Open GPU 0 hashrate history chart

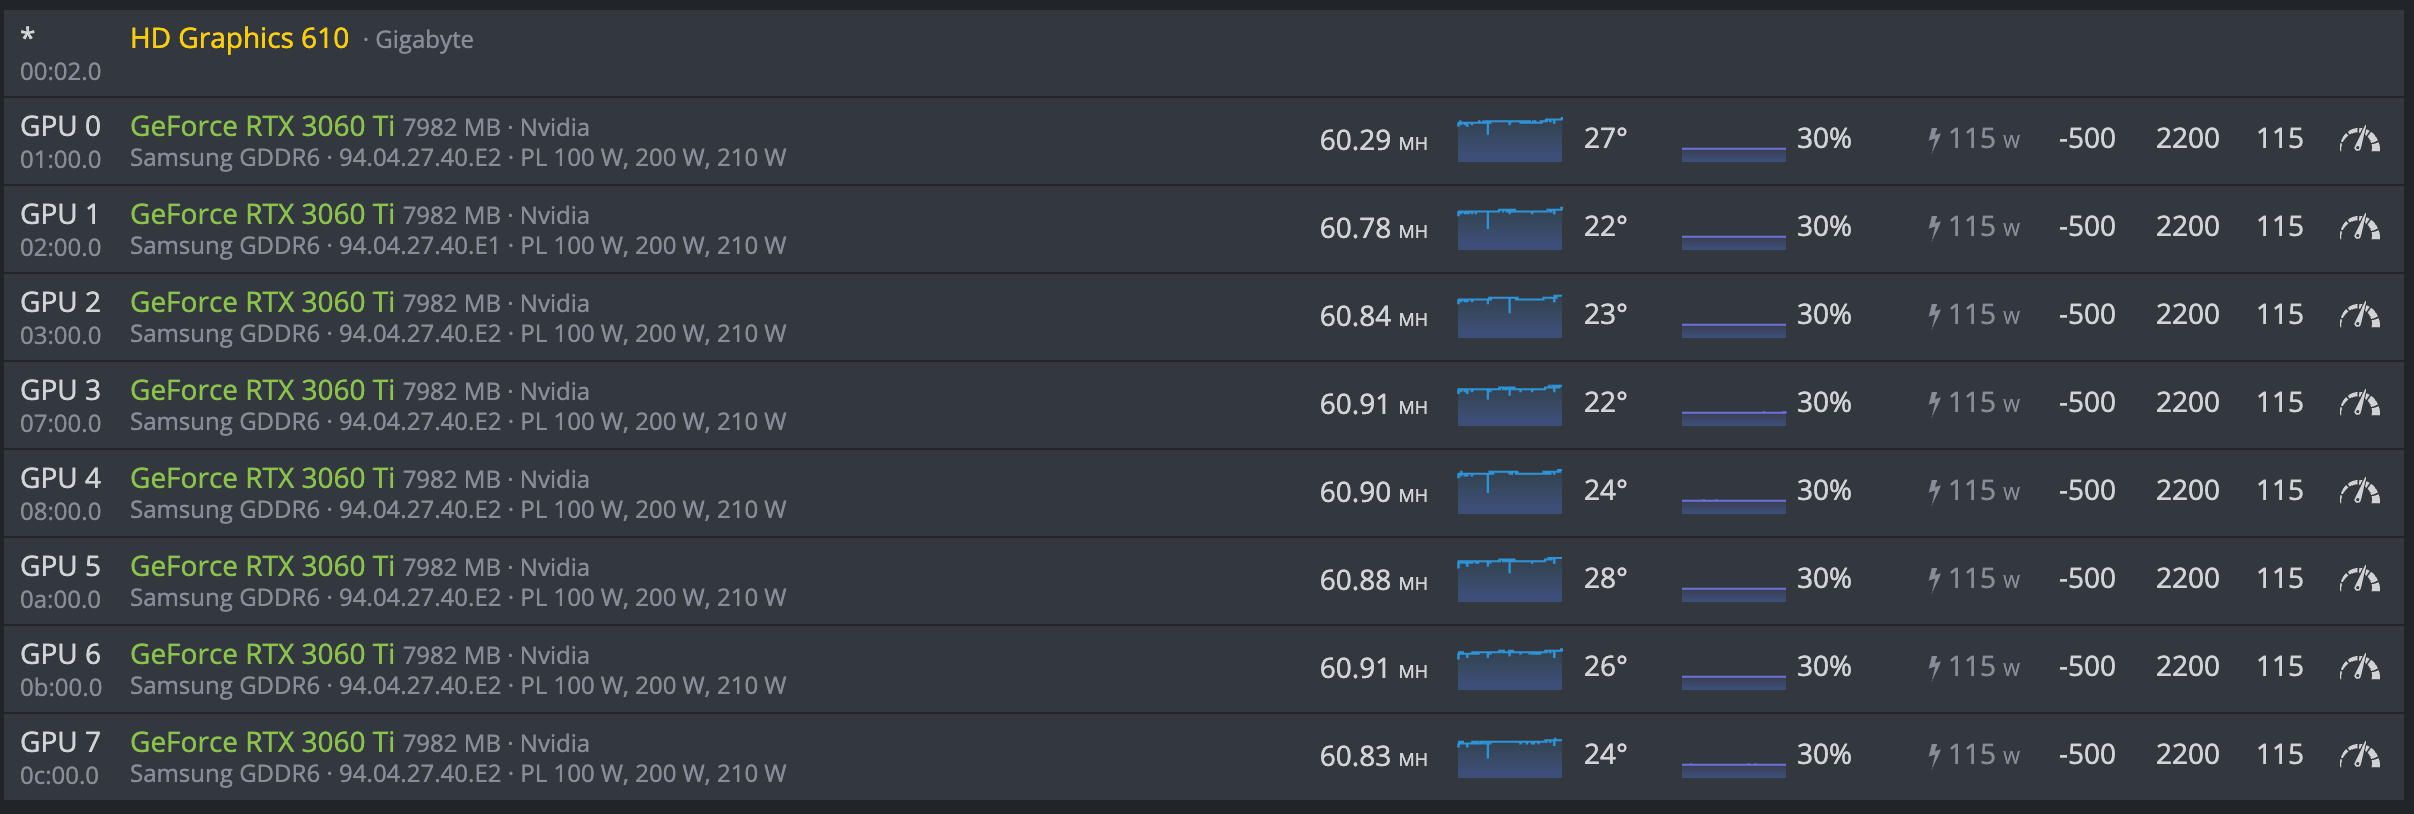coord(1509,140)
